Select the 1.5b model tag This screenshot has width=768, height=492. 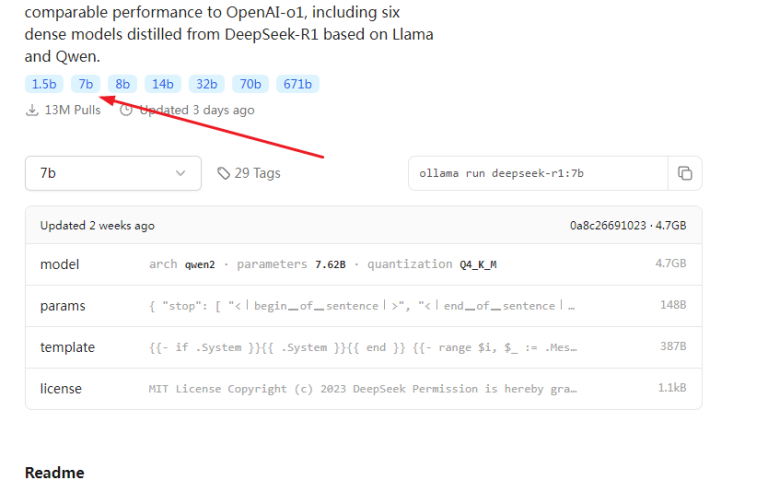point(44,84)
